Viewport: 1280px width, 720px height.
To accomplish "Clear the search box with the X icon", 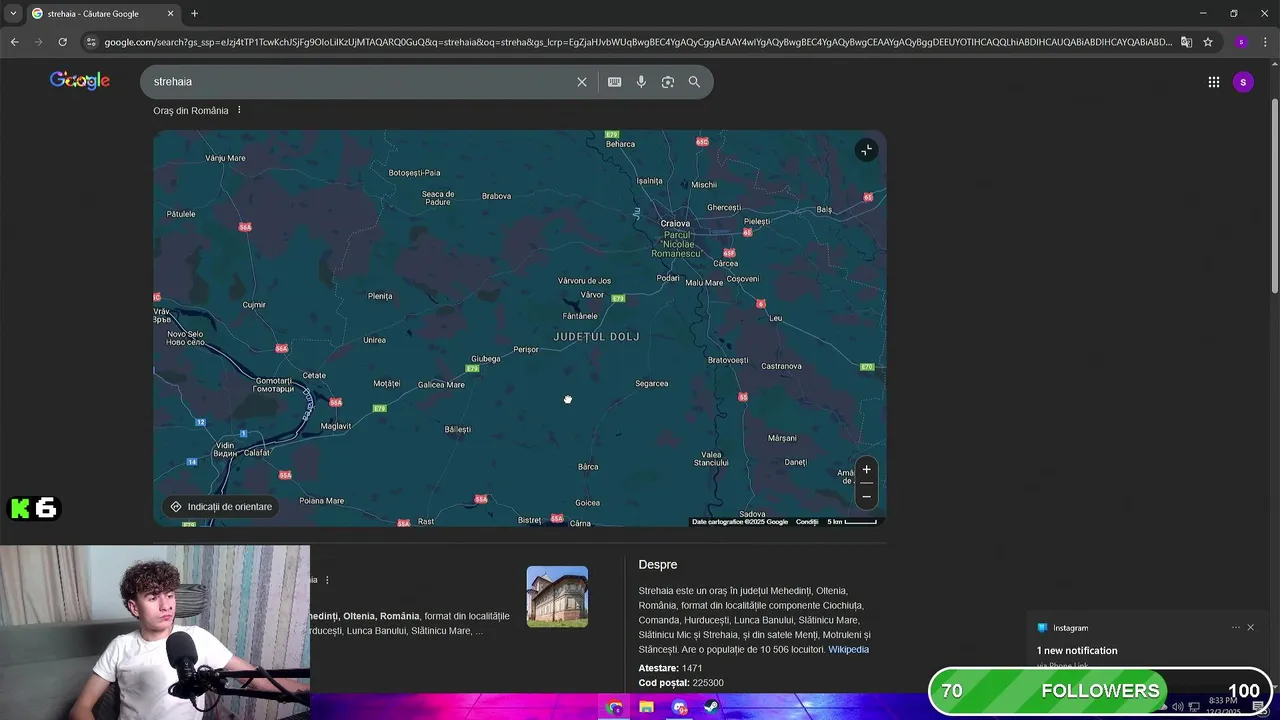I will [x=582, y=82].
